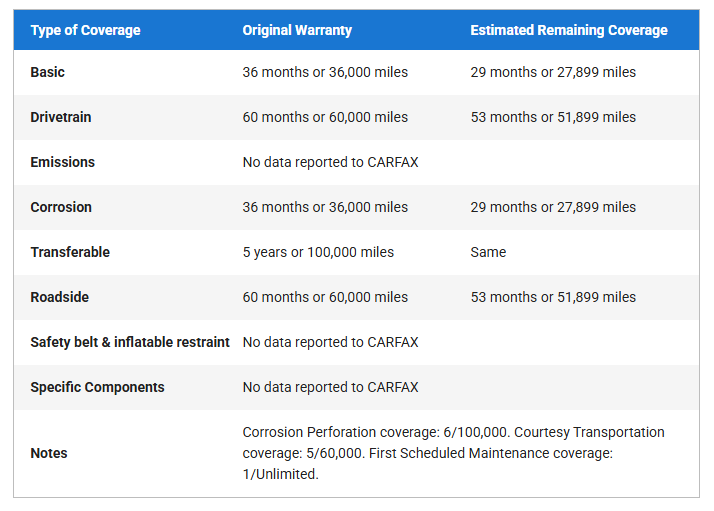This screenshot has width=714, height=511.
Task: Click the Original Warranty column header
Action: point(297,30)
